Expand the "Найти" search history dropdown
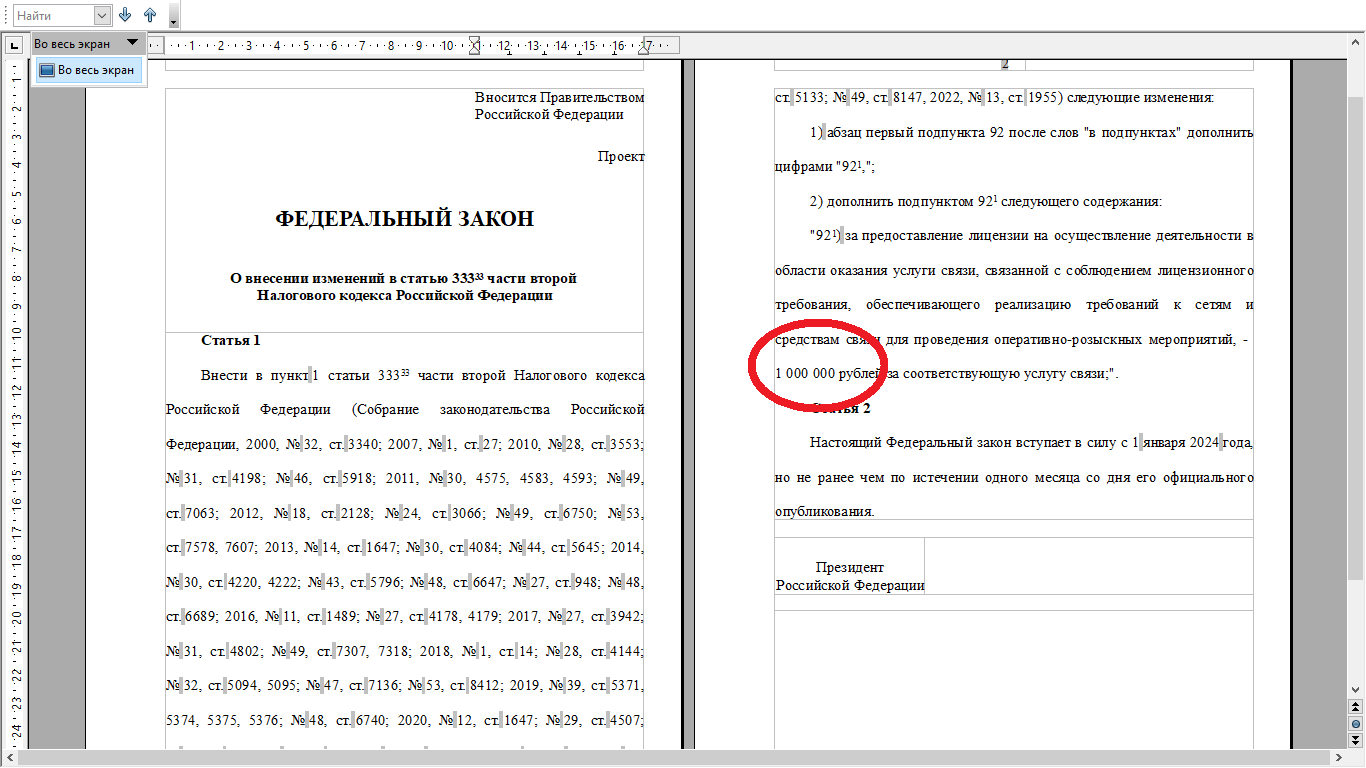Image resolution: width=1366 pixels, height=768 pixels. click(x=102, y=15)
